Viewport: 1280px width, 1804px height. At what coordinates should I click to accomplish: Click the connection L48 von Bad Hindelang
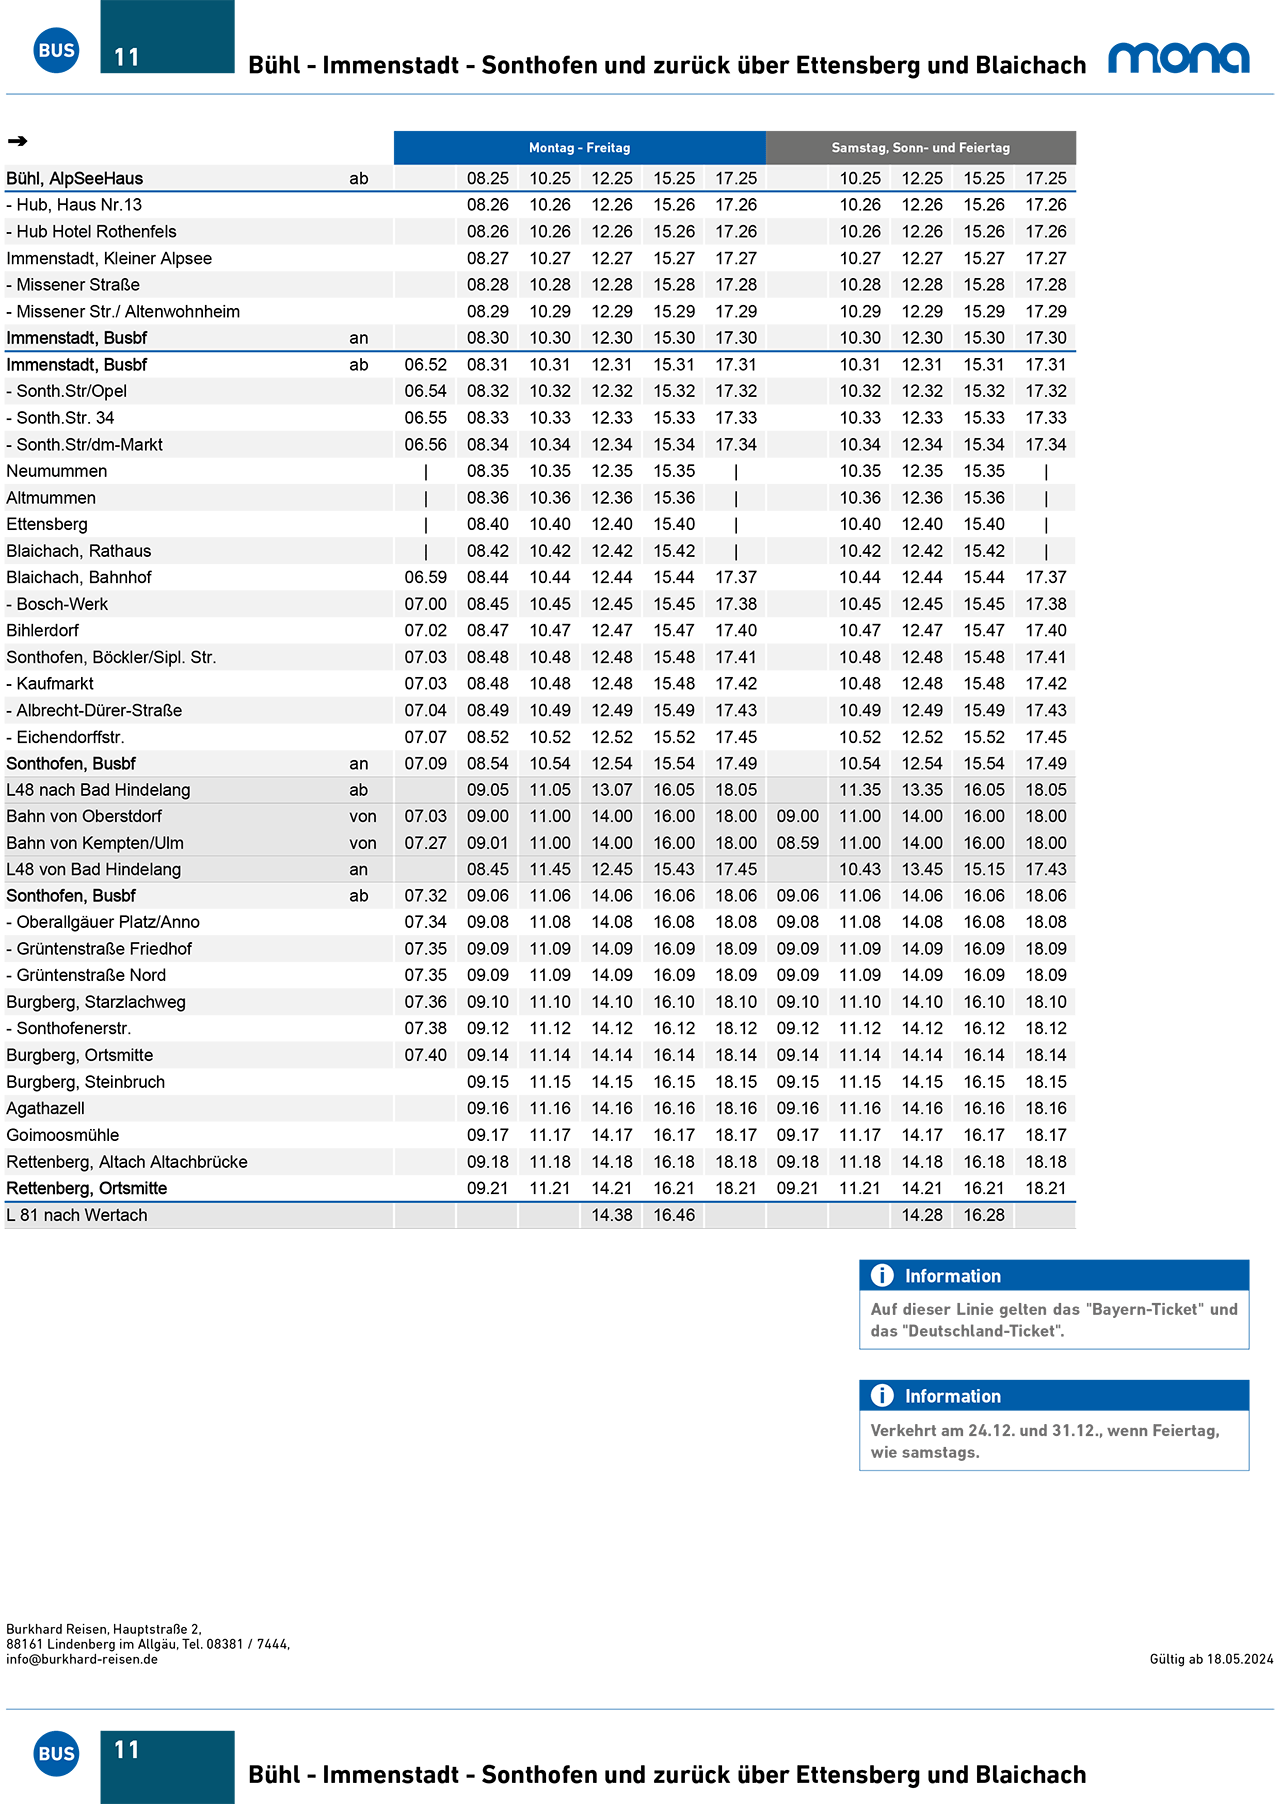click(94, 869)
